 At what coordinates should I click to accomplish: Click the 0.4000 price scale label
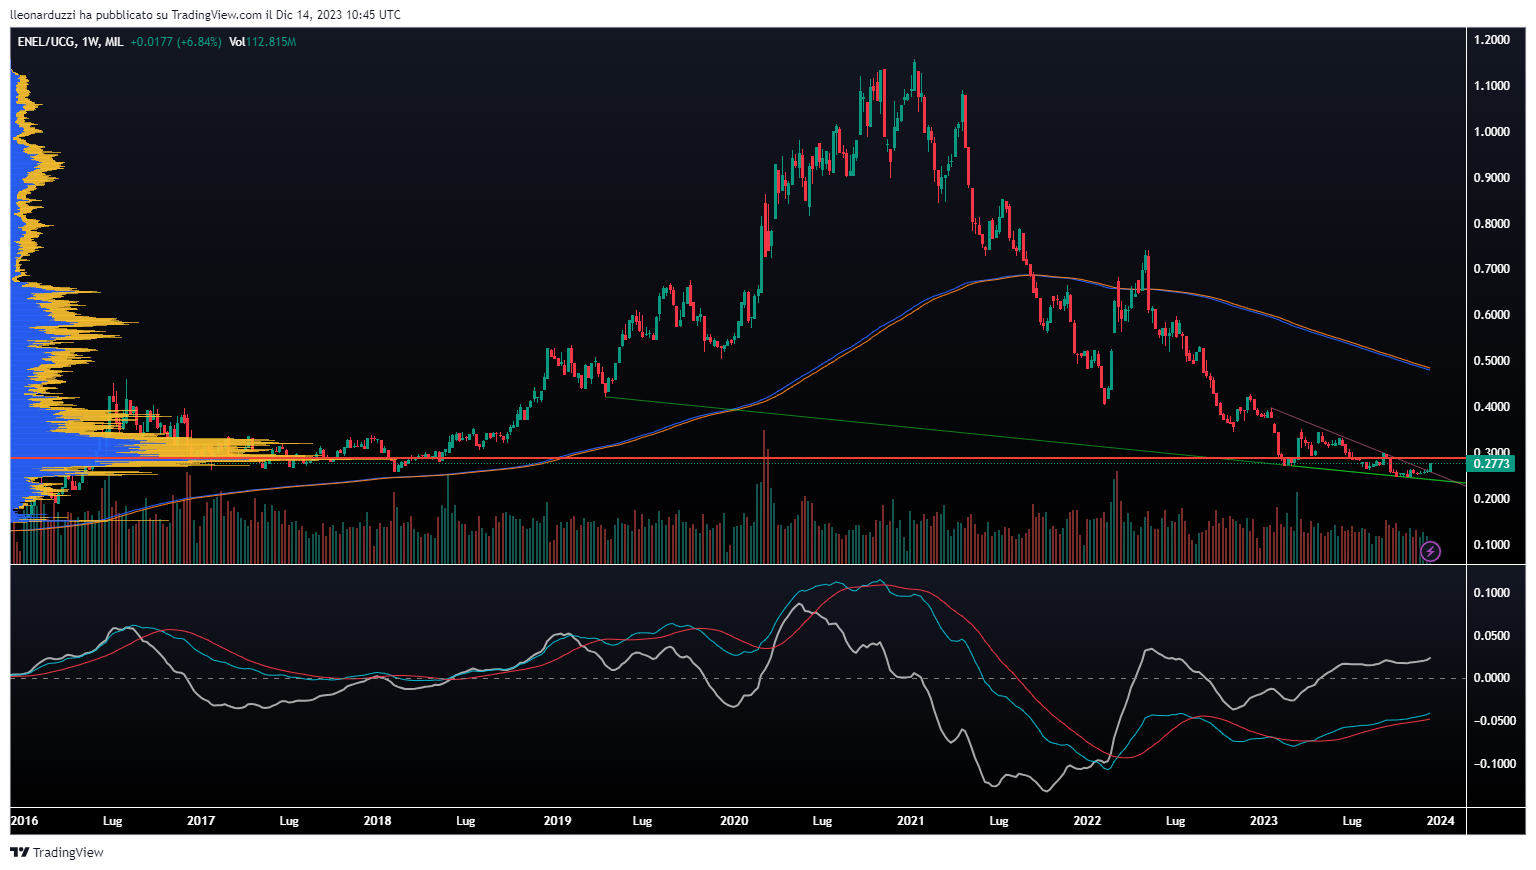click(x=1492, y=407)
